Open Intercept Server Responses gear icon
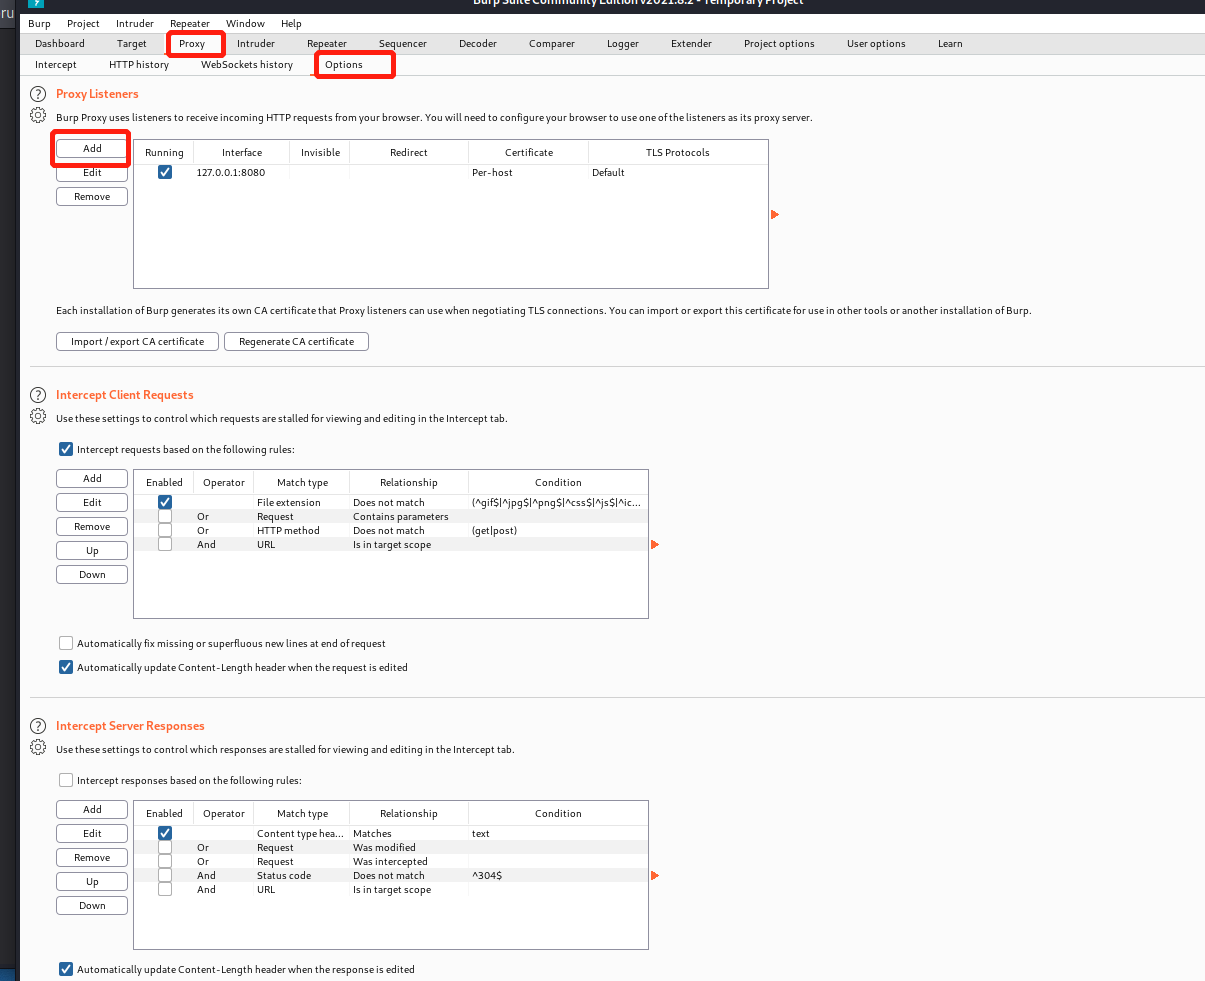 coord(38,748)
